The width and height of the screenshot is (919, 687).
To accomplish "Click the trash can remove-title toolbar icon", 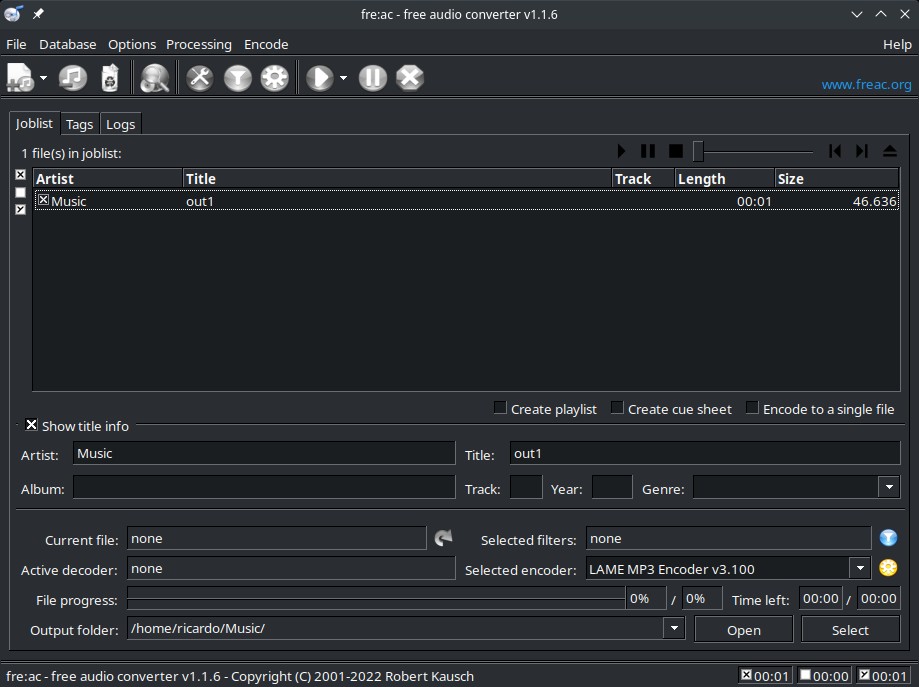I will [110, 77].
